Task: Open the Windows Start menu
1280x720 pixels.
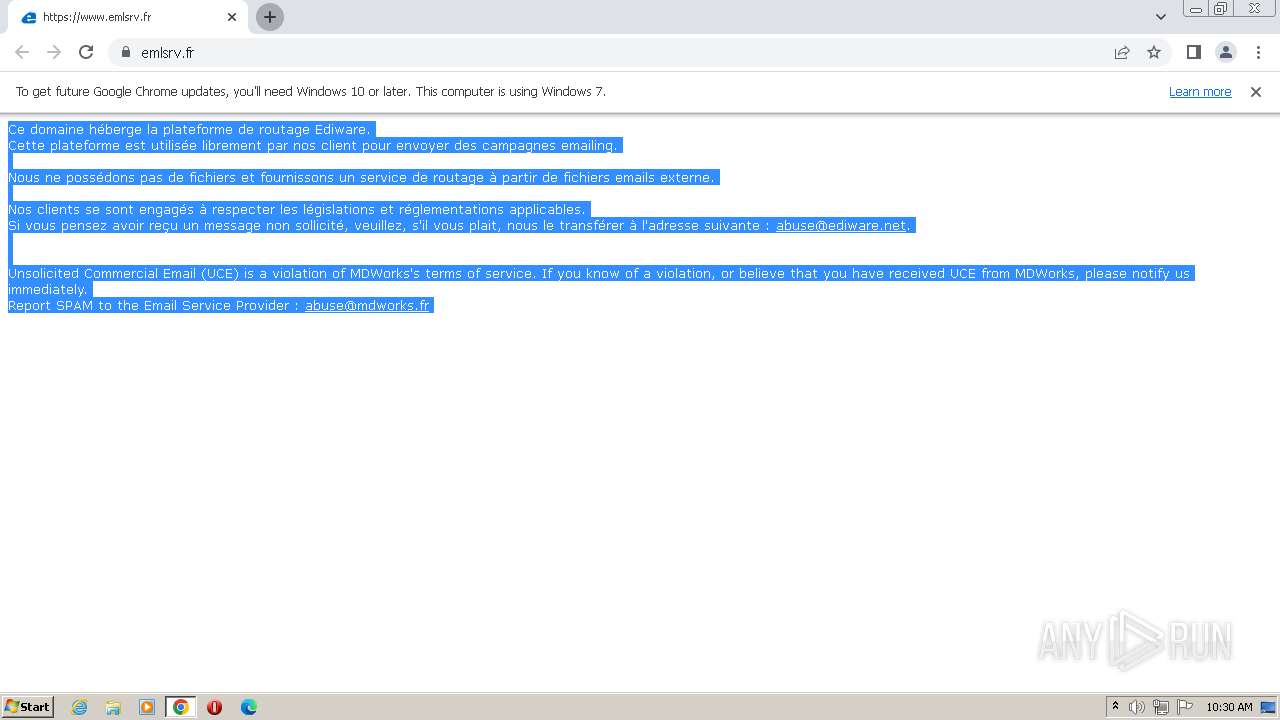Action: [28, 707]
